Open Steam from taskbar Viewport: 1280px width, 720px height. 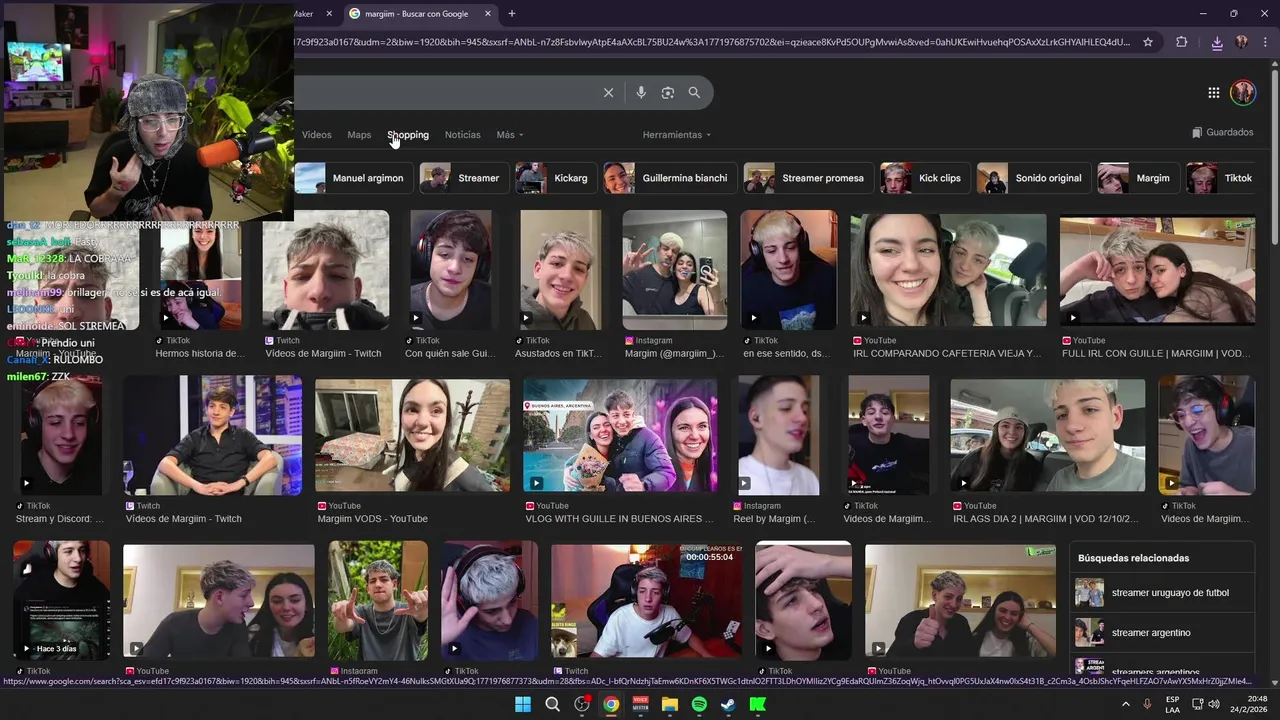(x=728, y=704)
